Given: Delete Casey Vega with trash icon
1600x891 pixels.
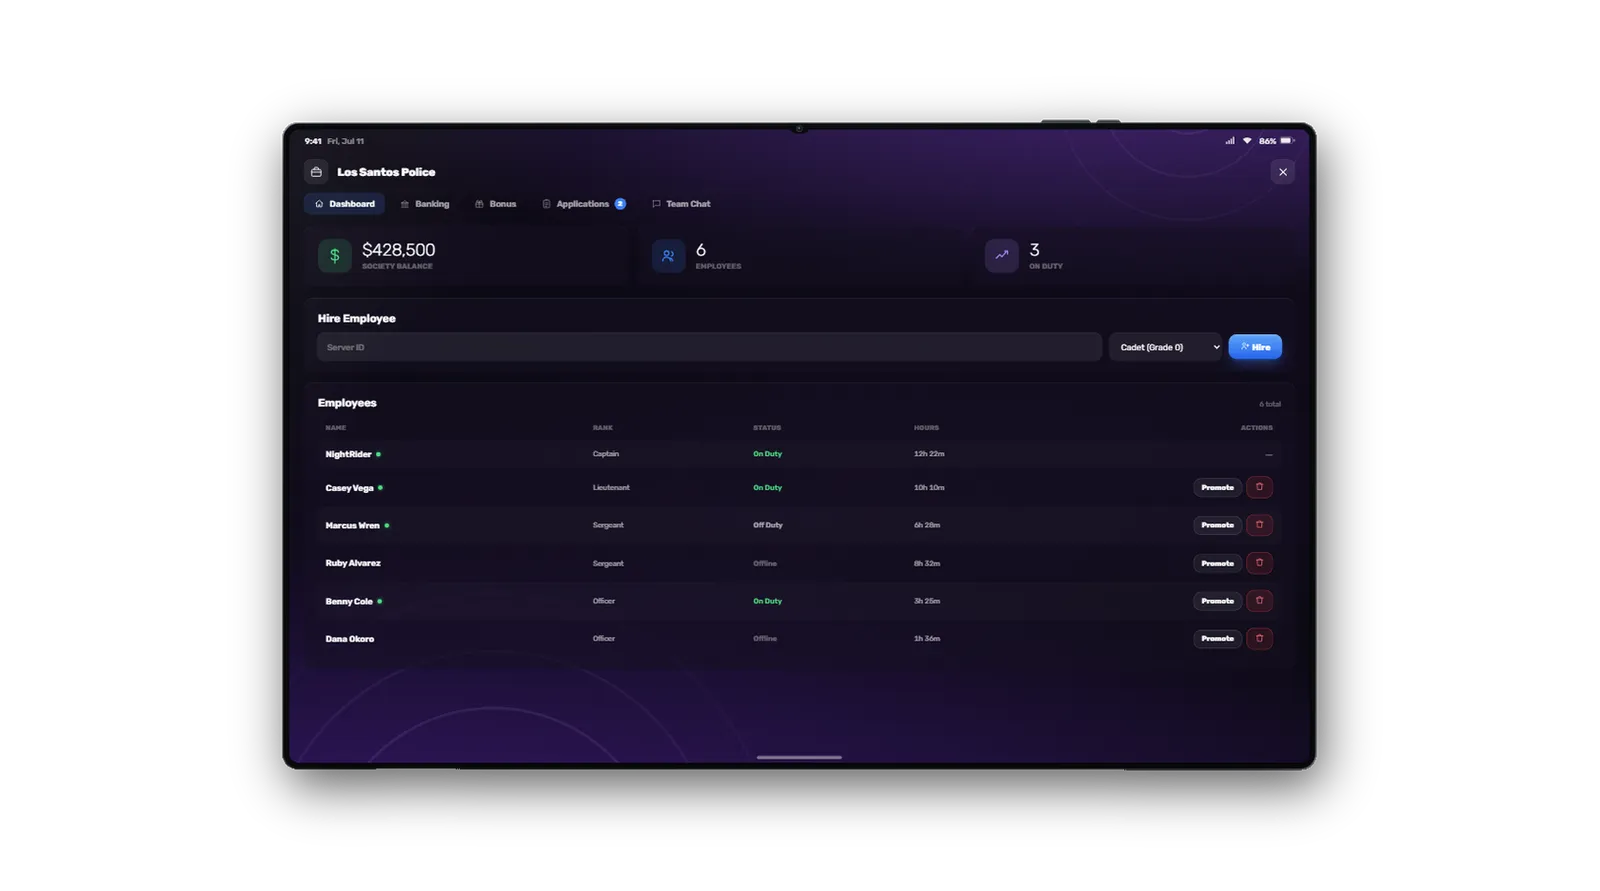Looking at the screenshot, I should click(1259, 487).
